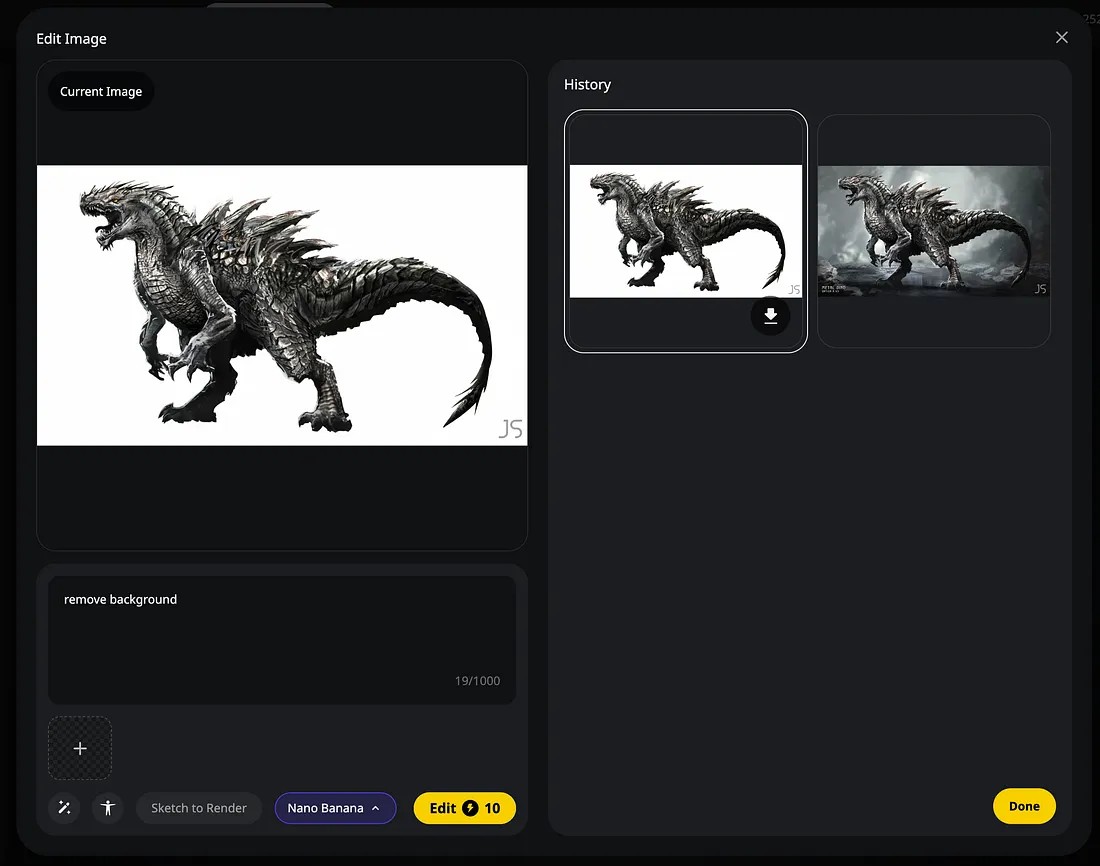1100x866 pixels.
Task: Download the edited dragon image
Action: point(770,316)
